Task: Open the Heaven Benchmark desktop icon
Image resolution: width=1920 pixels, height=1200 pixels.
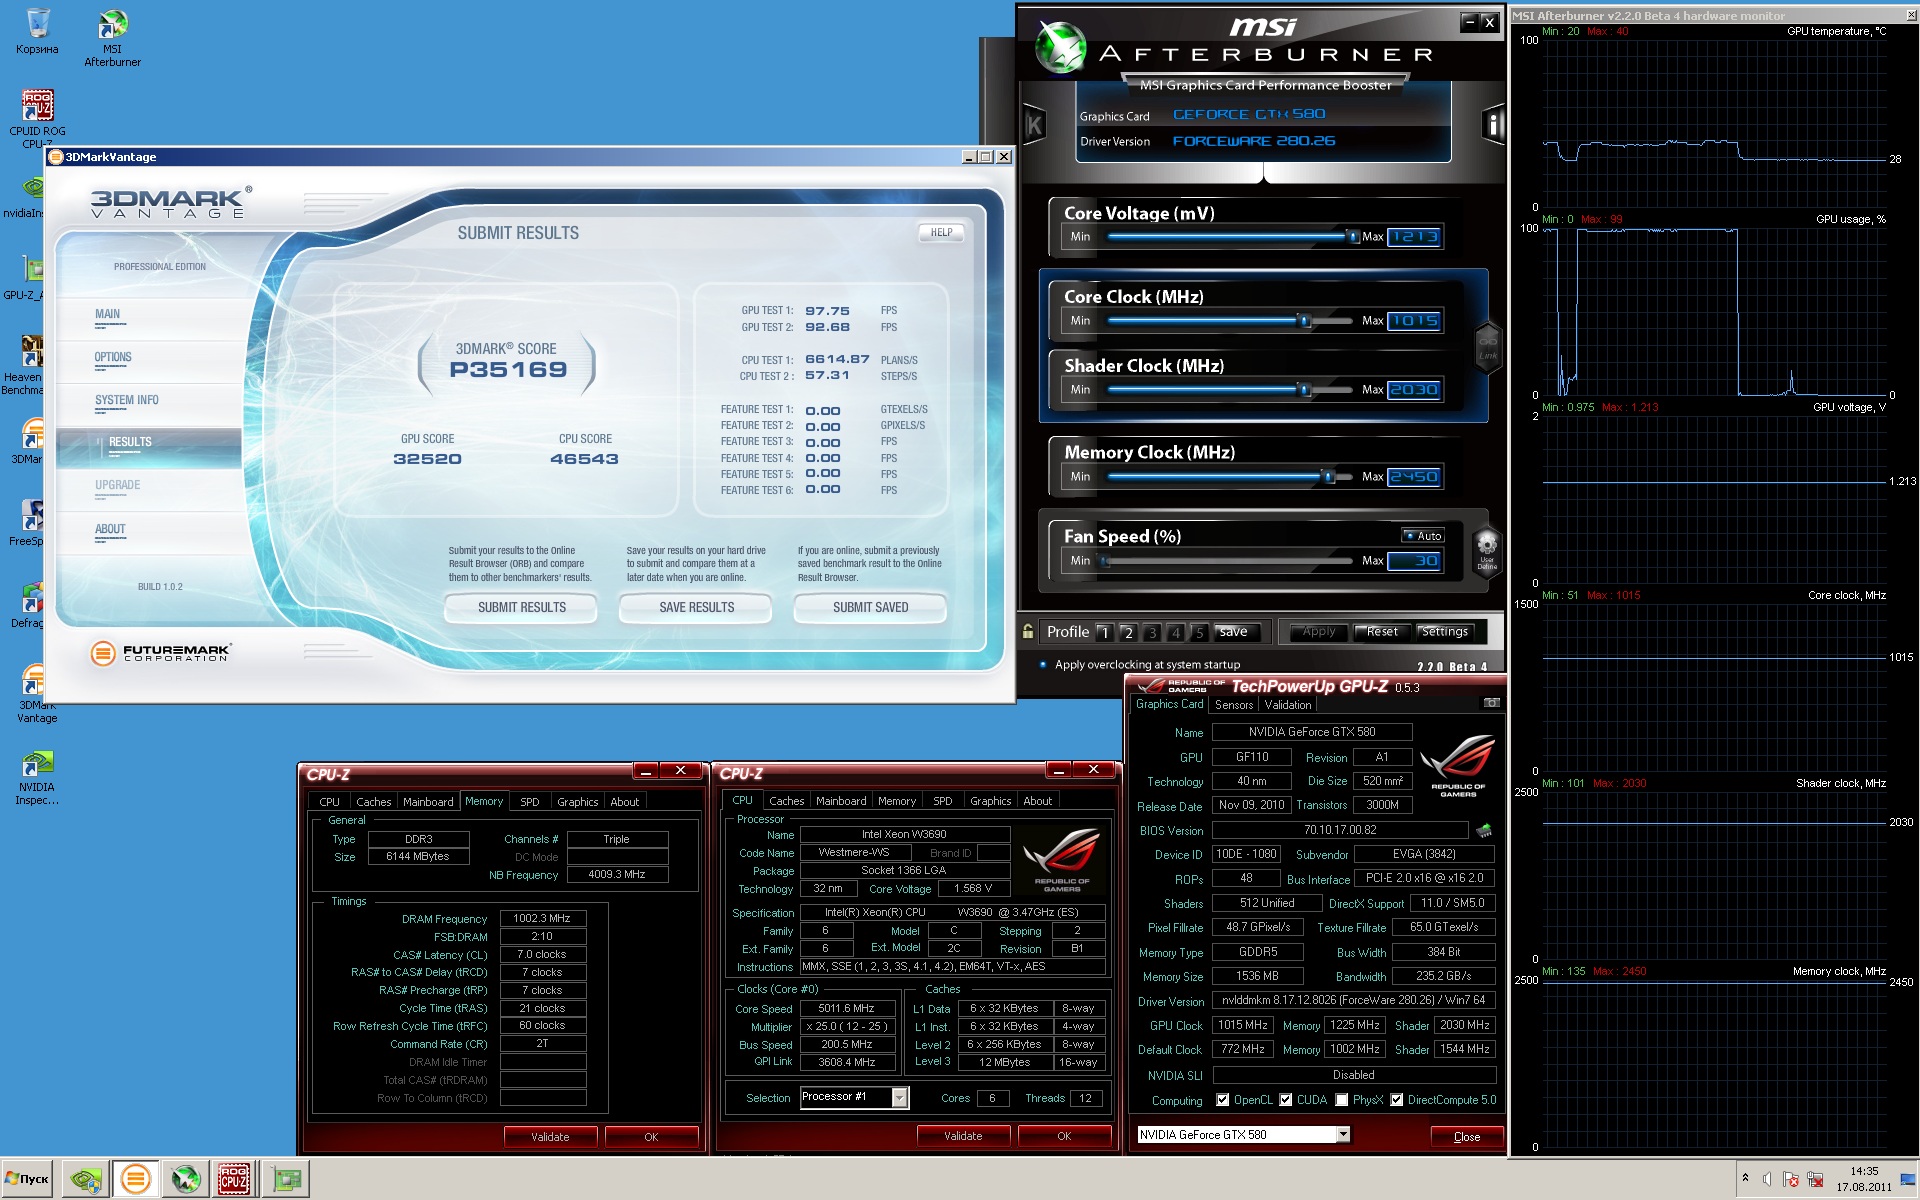Action: pyautogui.click(x=25, y=365)
